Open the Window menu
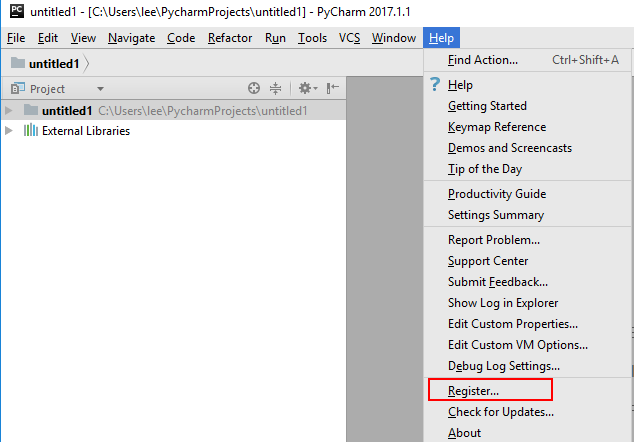The width and height of the screenshot is (634, 442). click(x=394, y=38)
